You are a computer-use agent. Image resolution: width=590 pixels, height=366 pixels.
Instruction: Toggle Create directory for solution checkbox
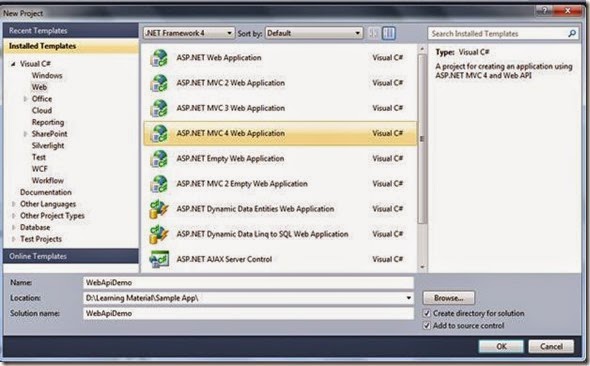(x=427, y=313)
